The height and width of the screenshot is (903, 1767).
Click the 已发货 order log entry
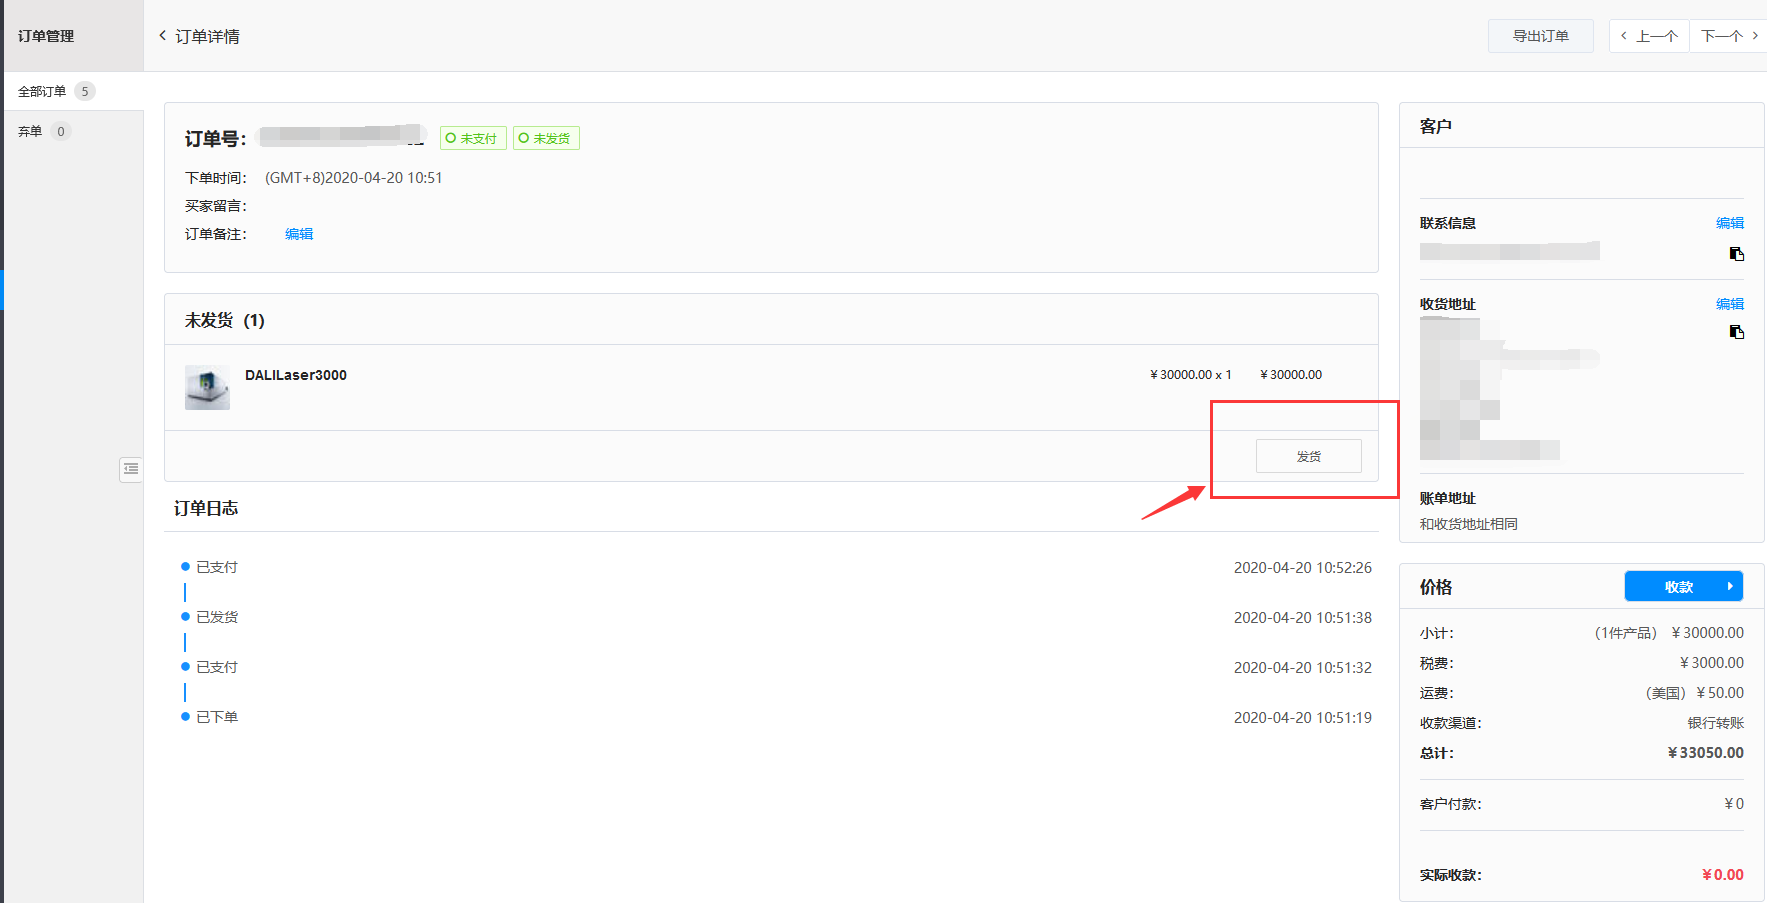pyautogui.click(x=217, y=617)
